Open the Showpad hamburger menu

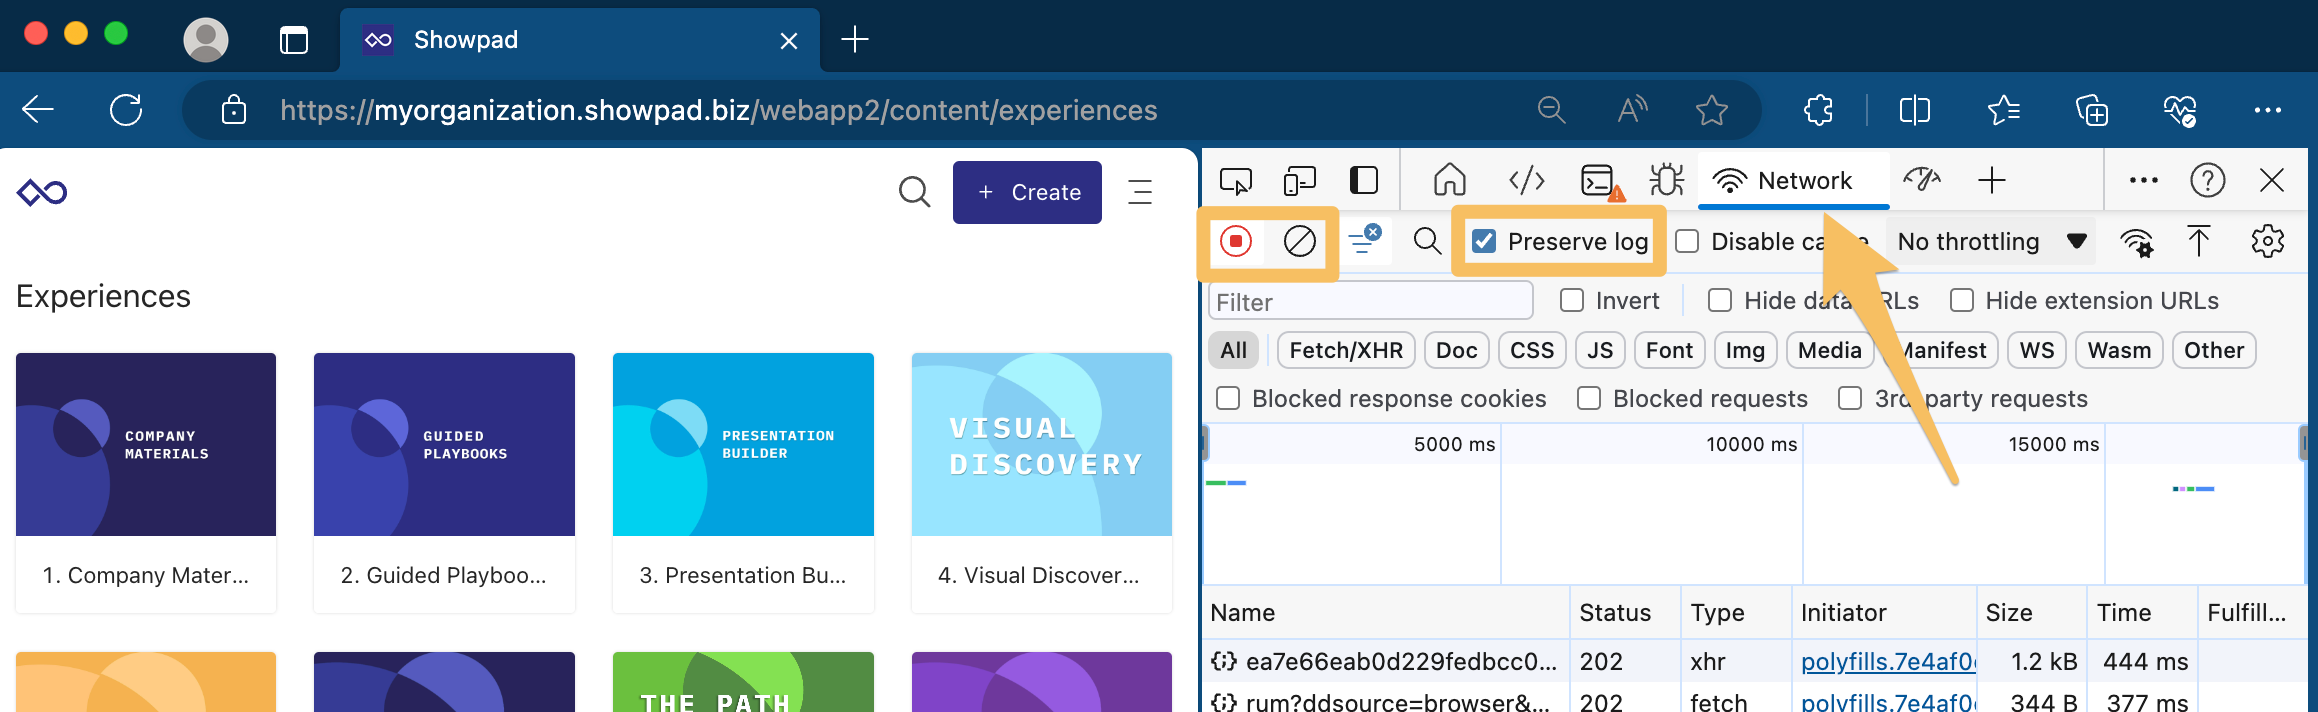point(1140,192)
